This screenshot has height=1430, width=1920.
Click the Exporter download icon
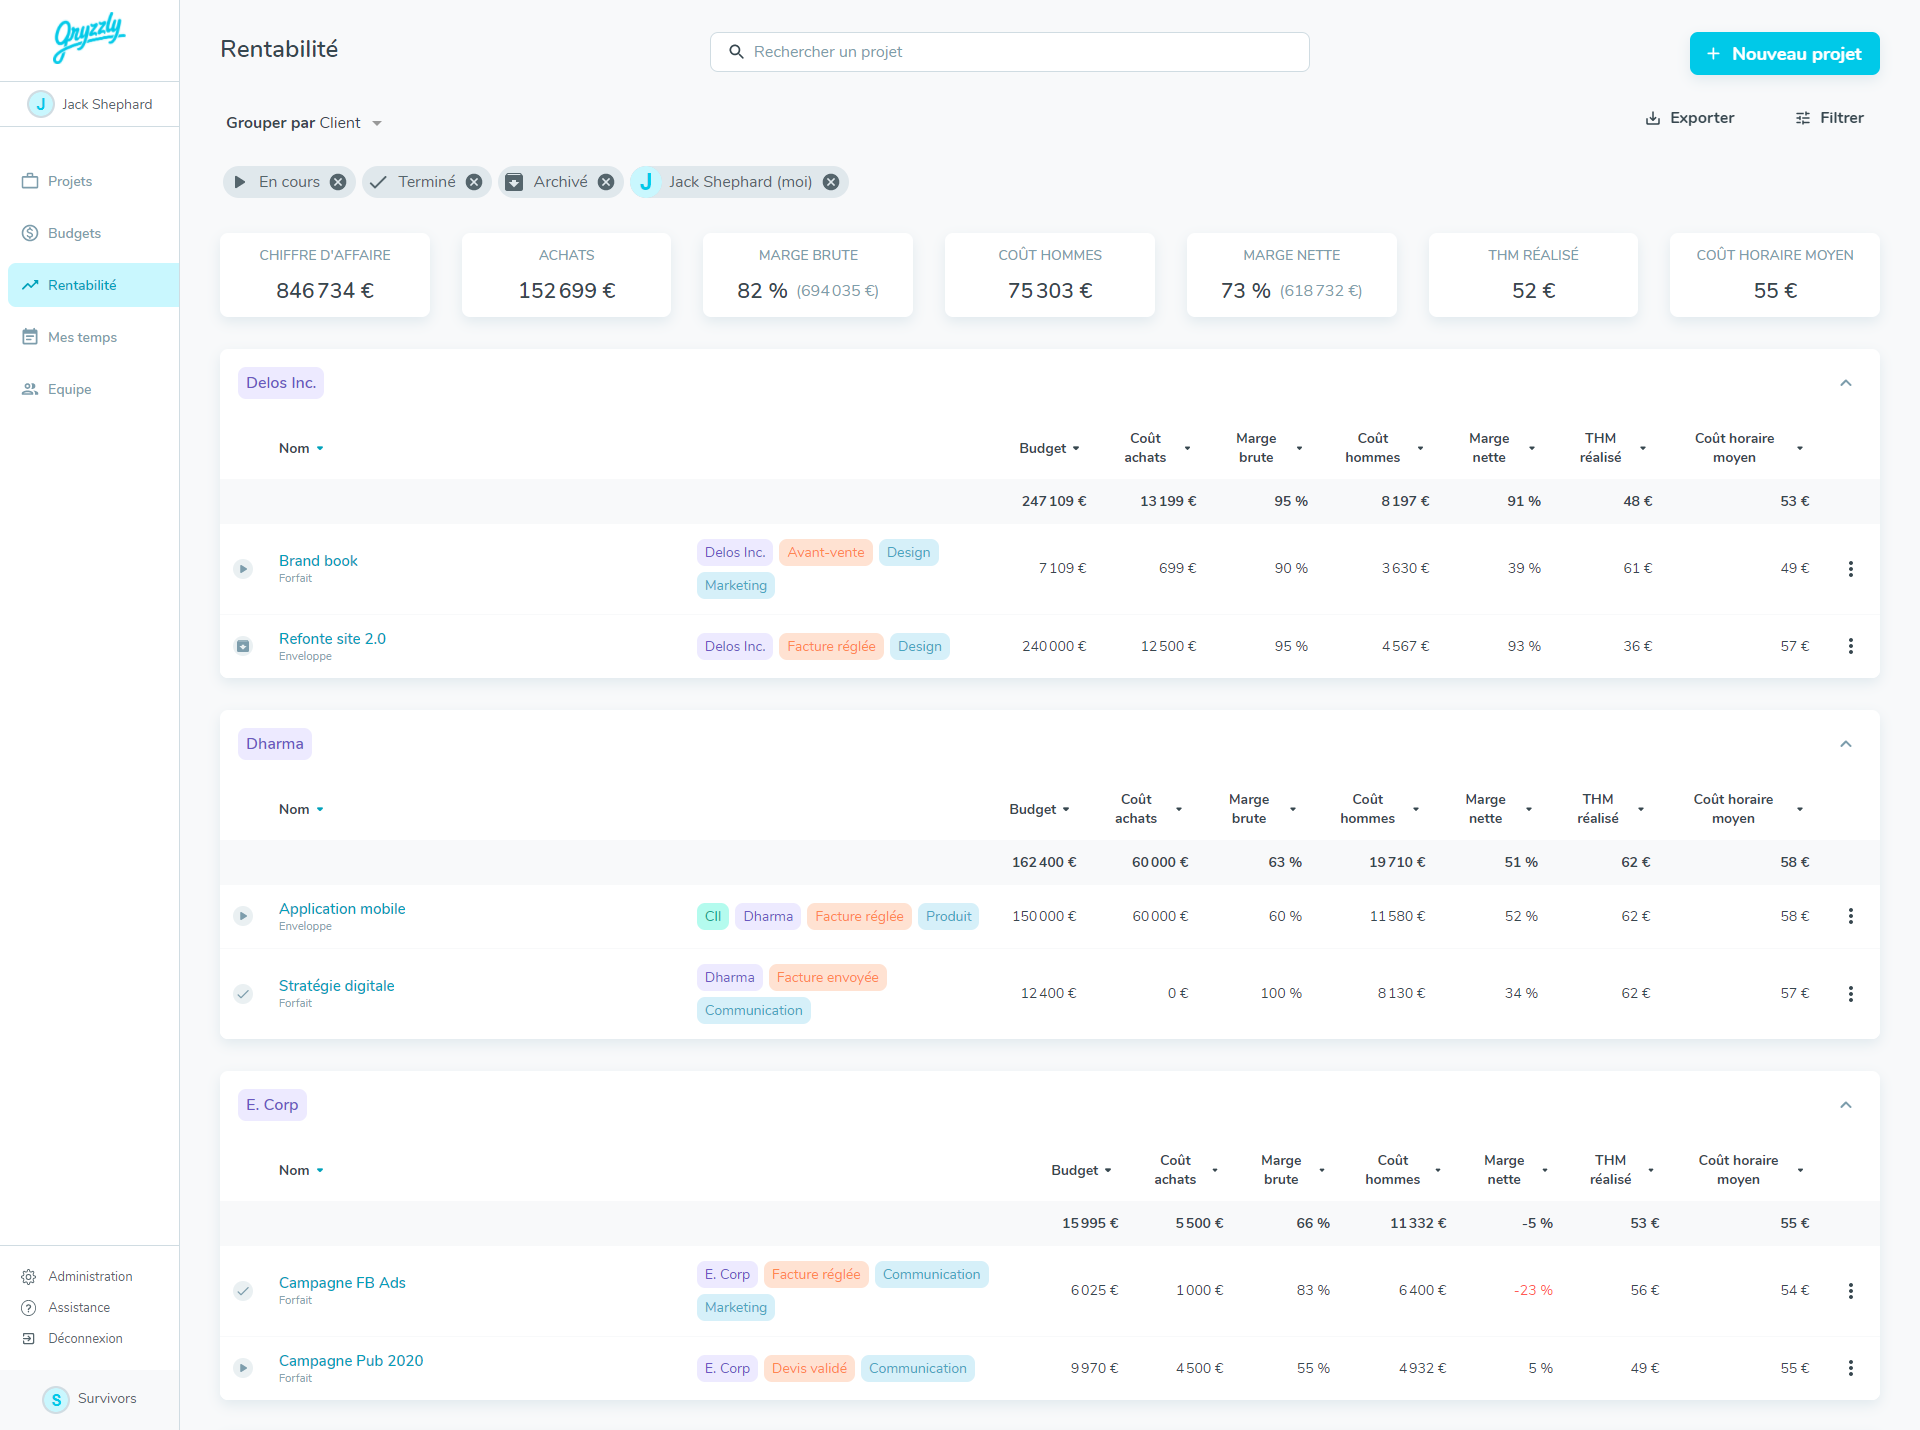pyautogui.click(x=1652, y=118)
